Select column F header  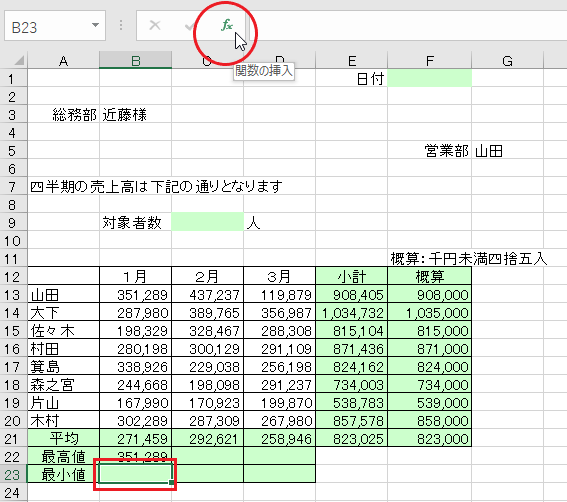430,60
